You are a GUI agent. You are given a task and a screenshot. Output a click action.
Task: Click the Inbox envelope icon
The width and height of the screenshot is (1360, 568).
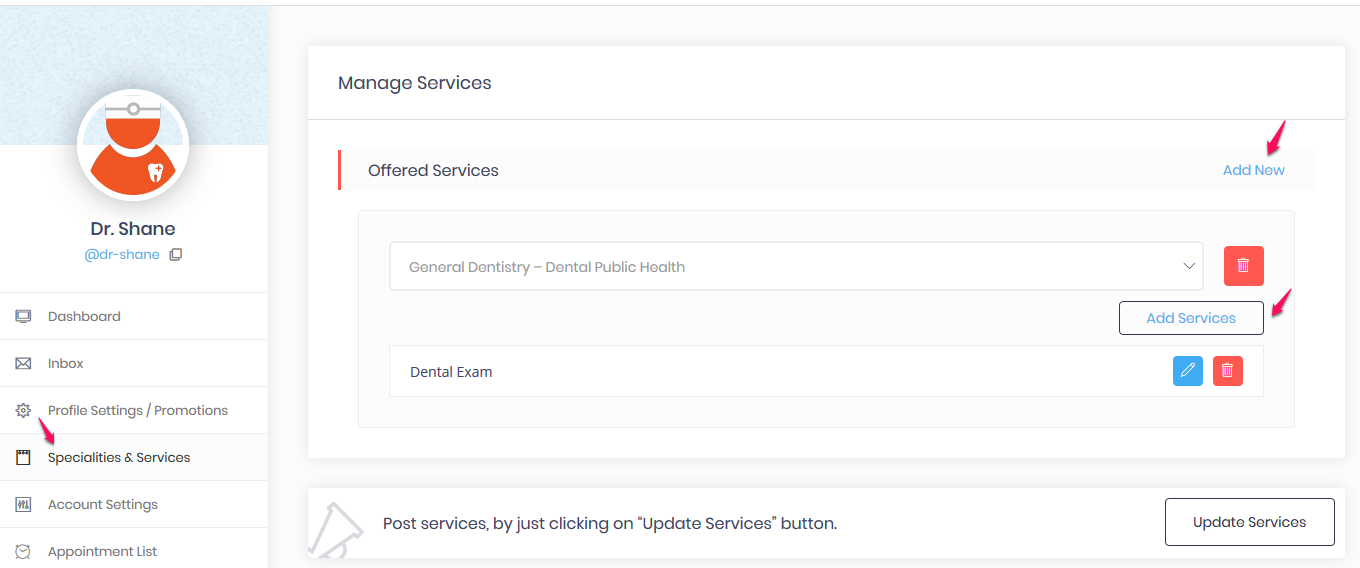pyautogui.click(x=23, y=363)
